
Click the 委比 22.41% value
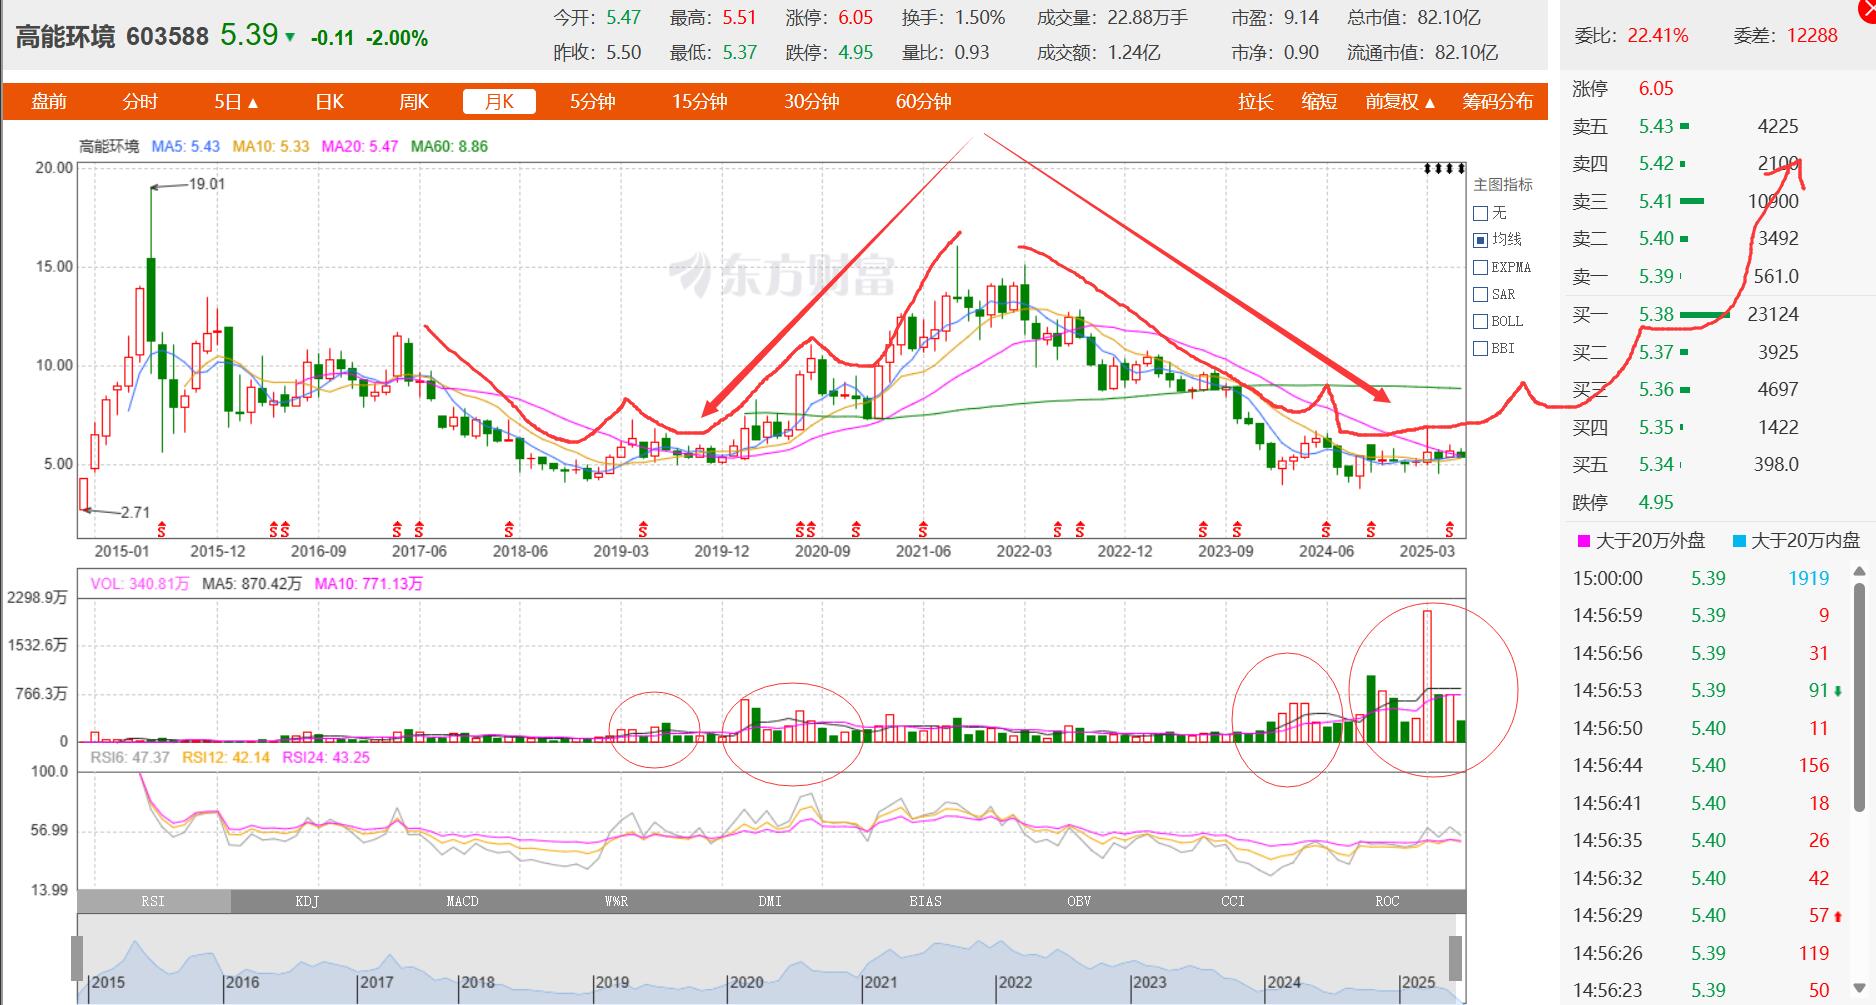pos(1658,35)
